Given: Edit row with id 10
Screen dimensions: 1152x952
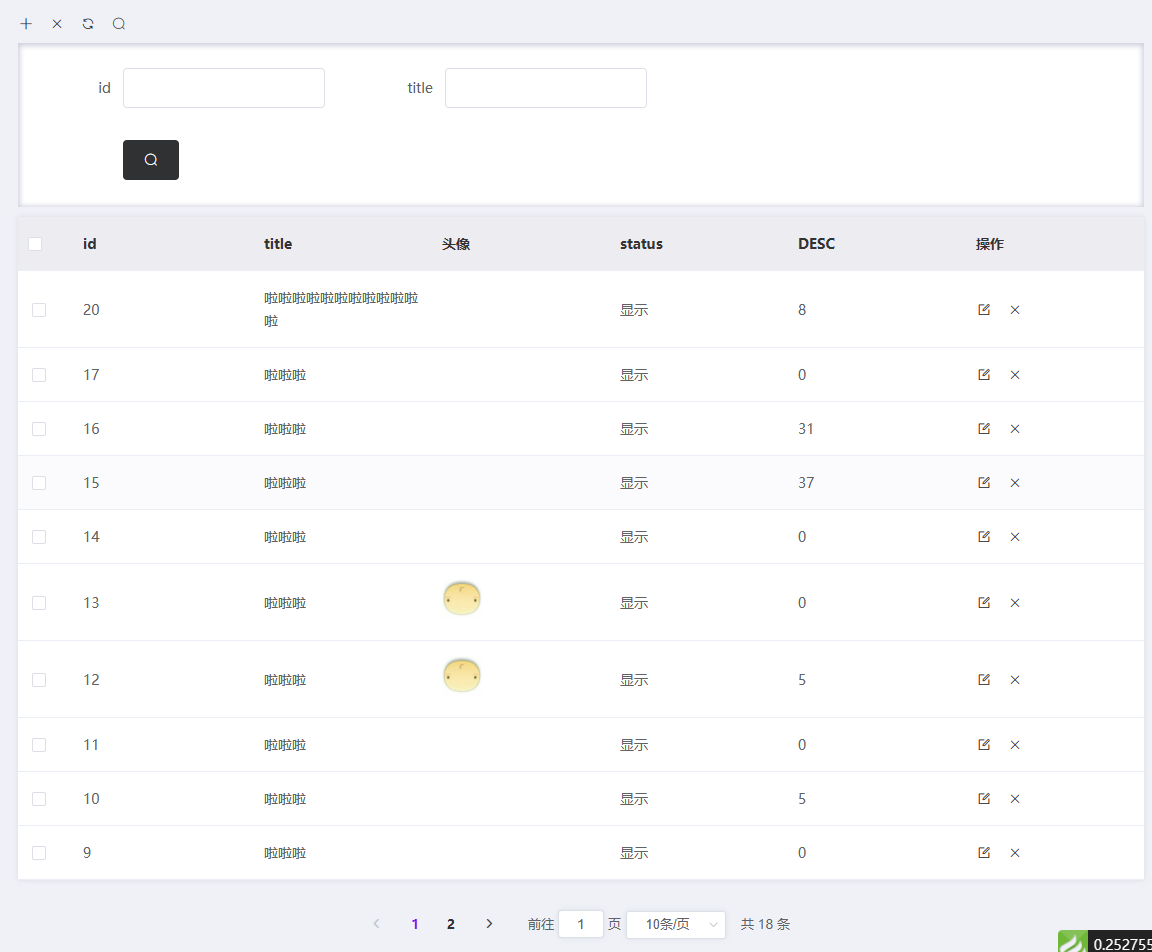Looking at the screenshot, I should tap(984, 798).
